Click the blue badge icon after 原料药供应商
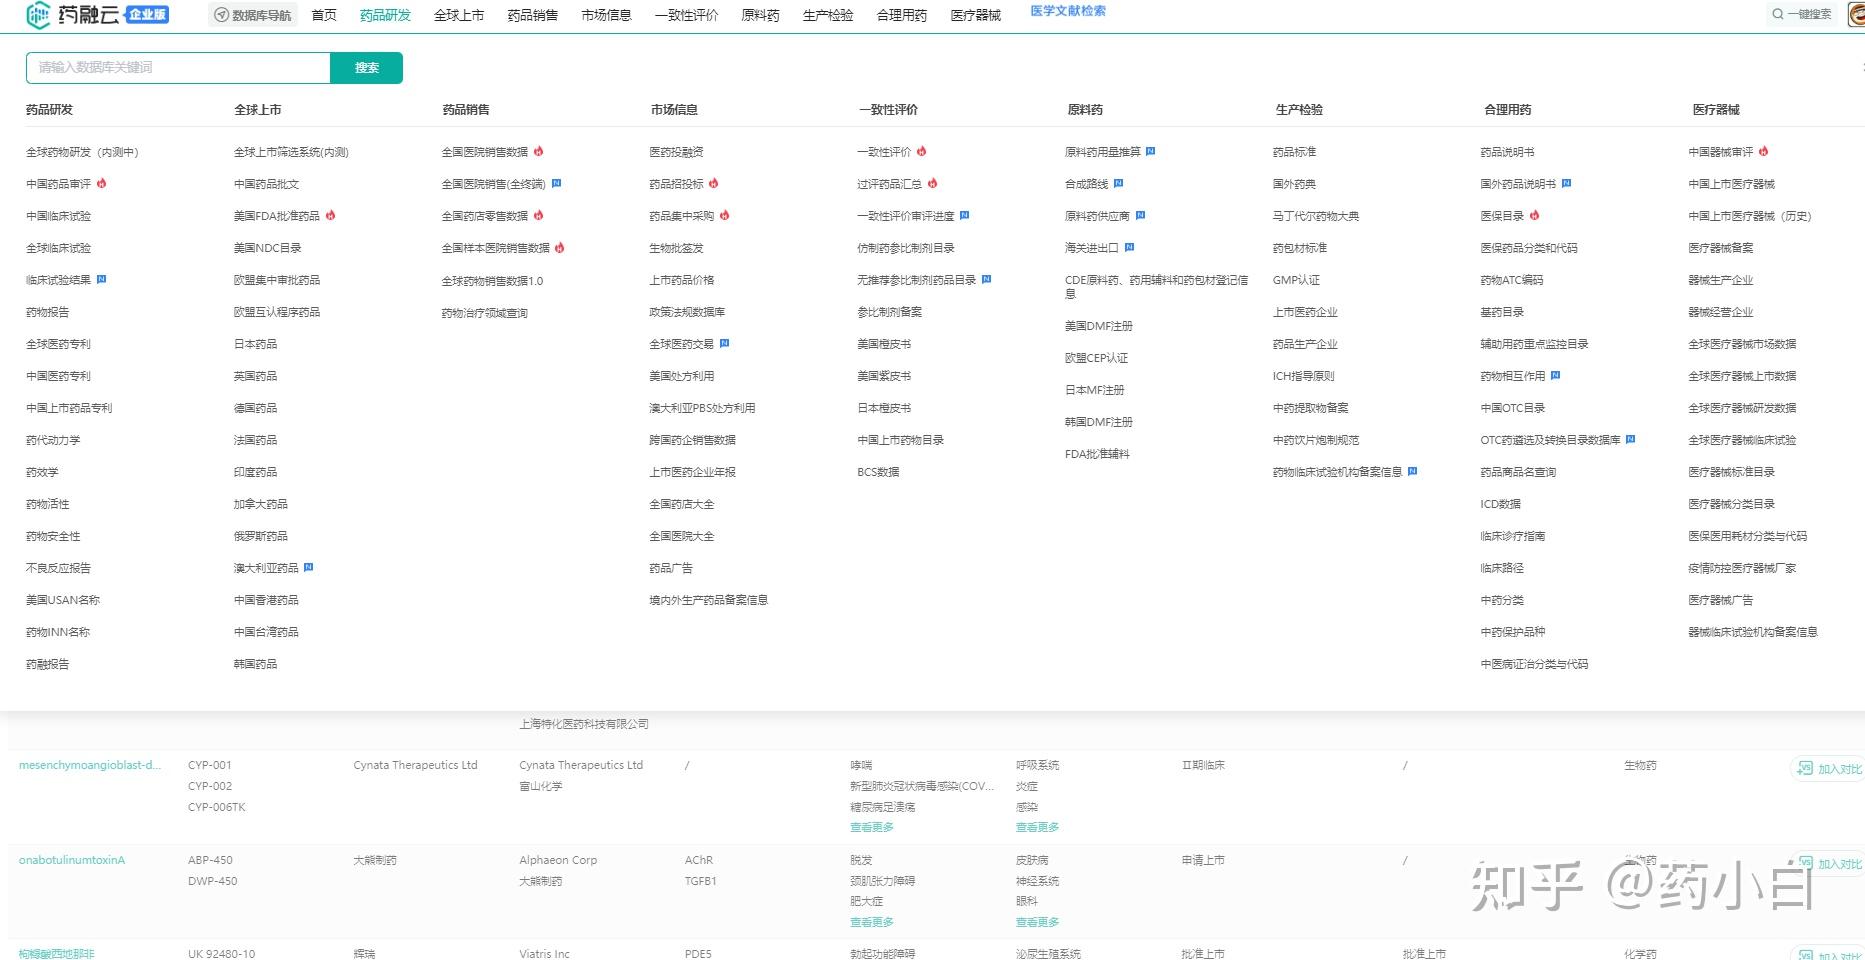 1142,215
